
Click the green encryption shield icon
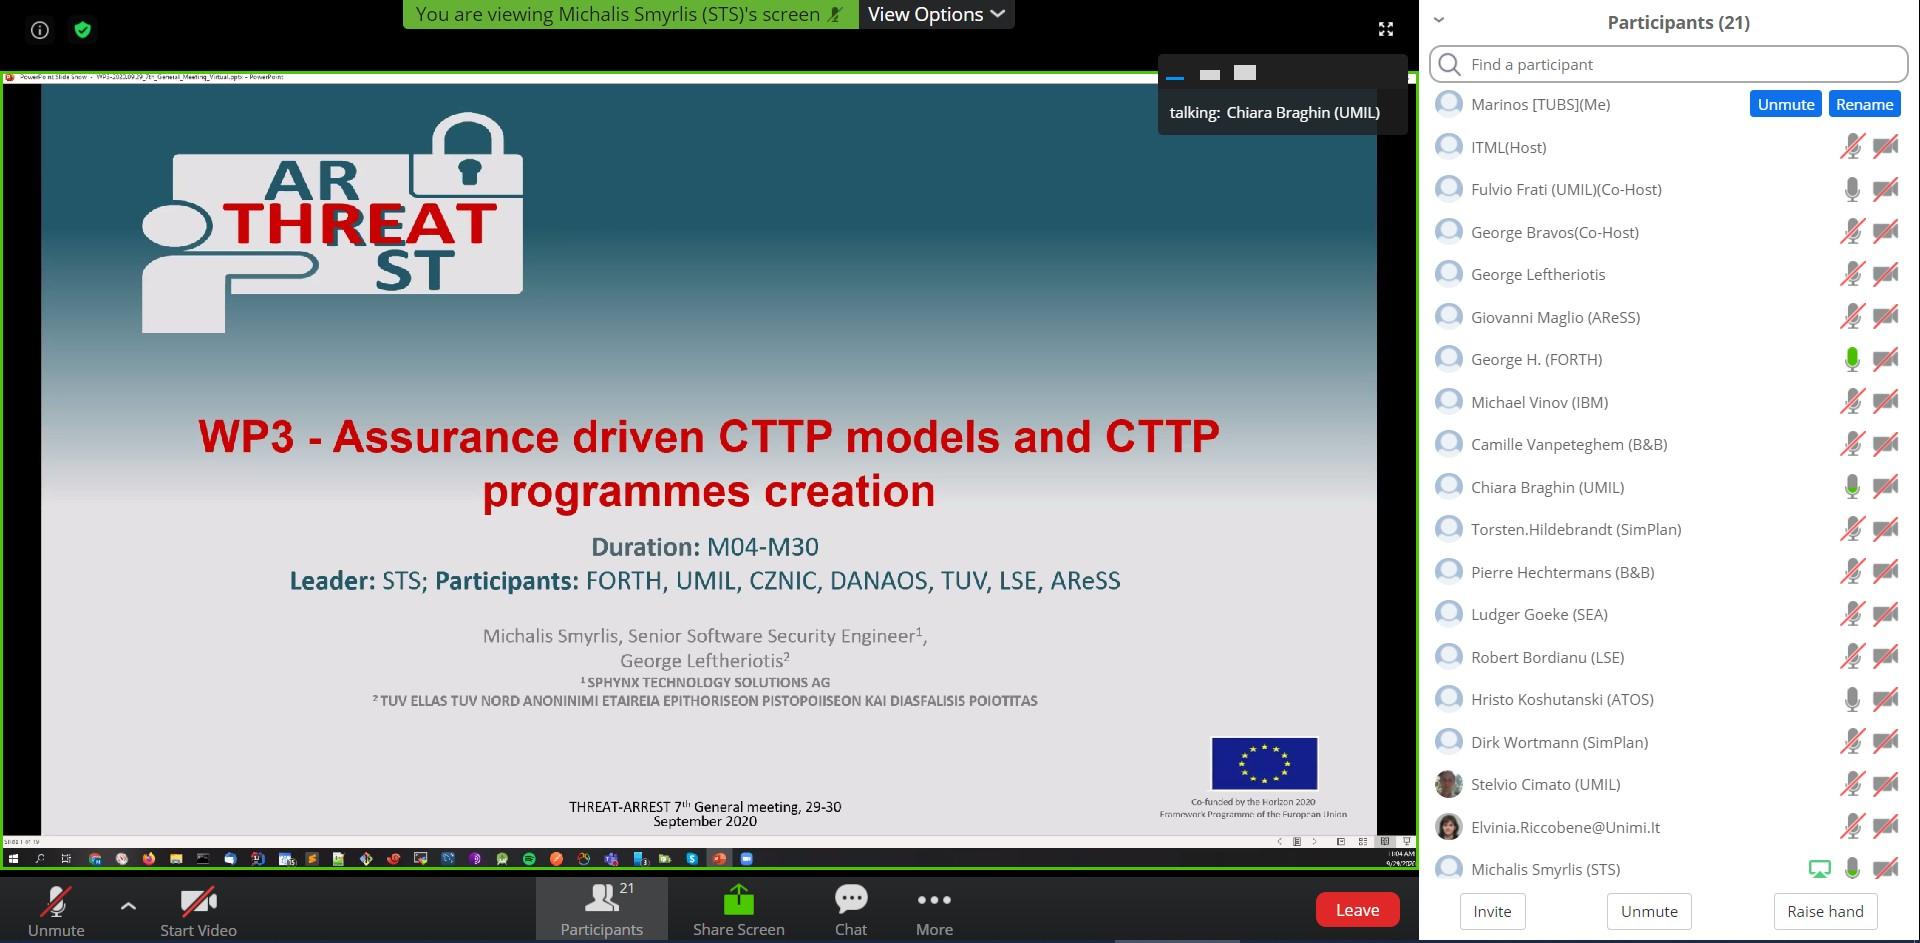click(83, 30)
